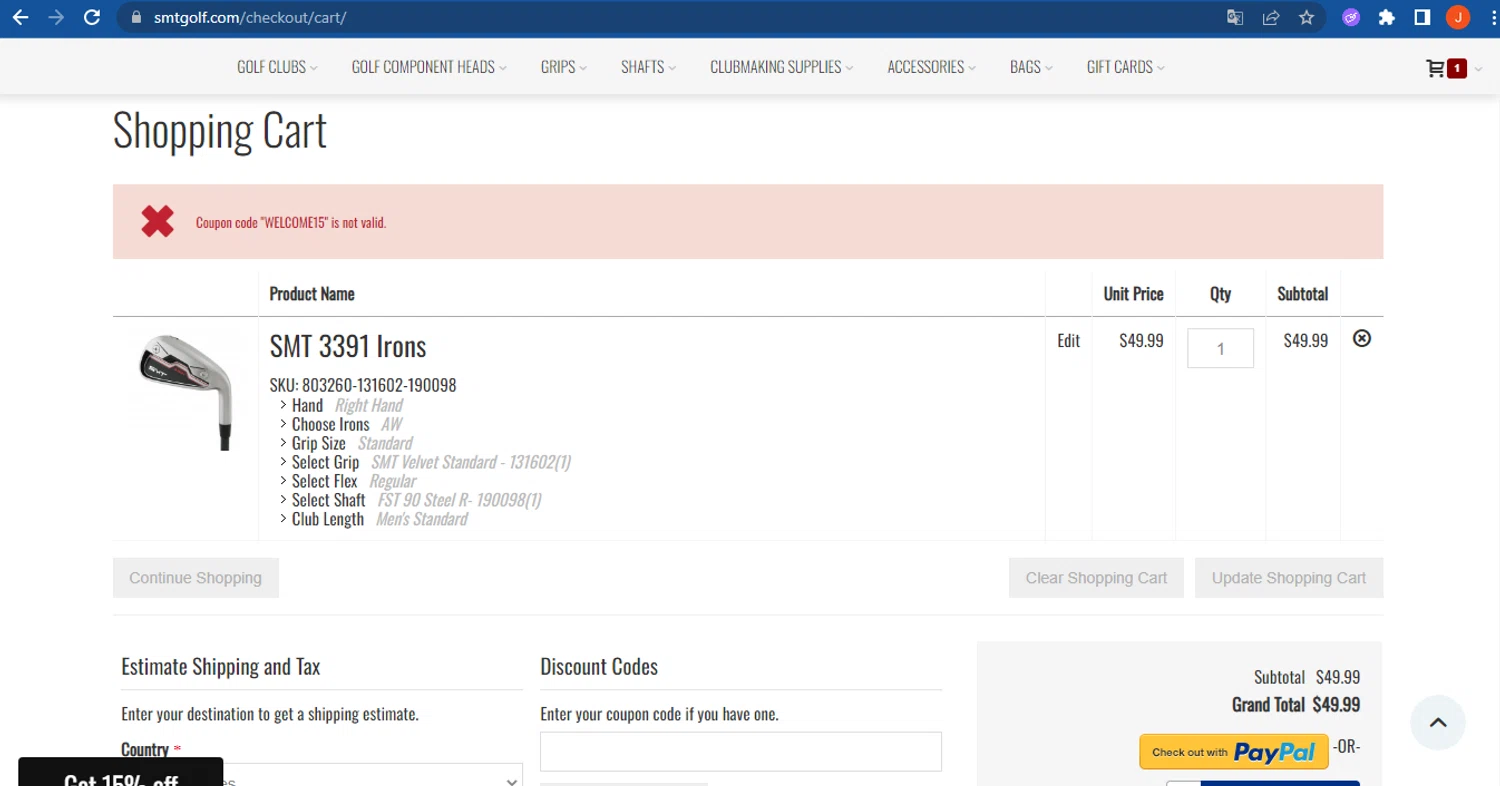Open the translate page icon
This screenshot has height=786, width=1500.
1235,17
